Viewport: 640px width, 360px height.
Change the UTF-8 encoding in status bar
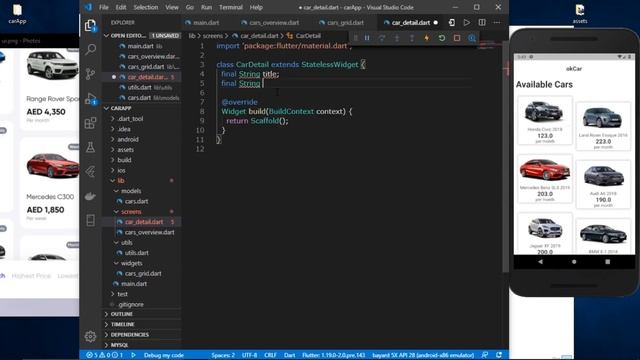[249, 355]
